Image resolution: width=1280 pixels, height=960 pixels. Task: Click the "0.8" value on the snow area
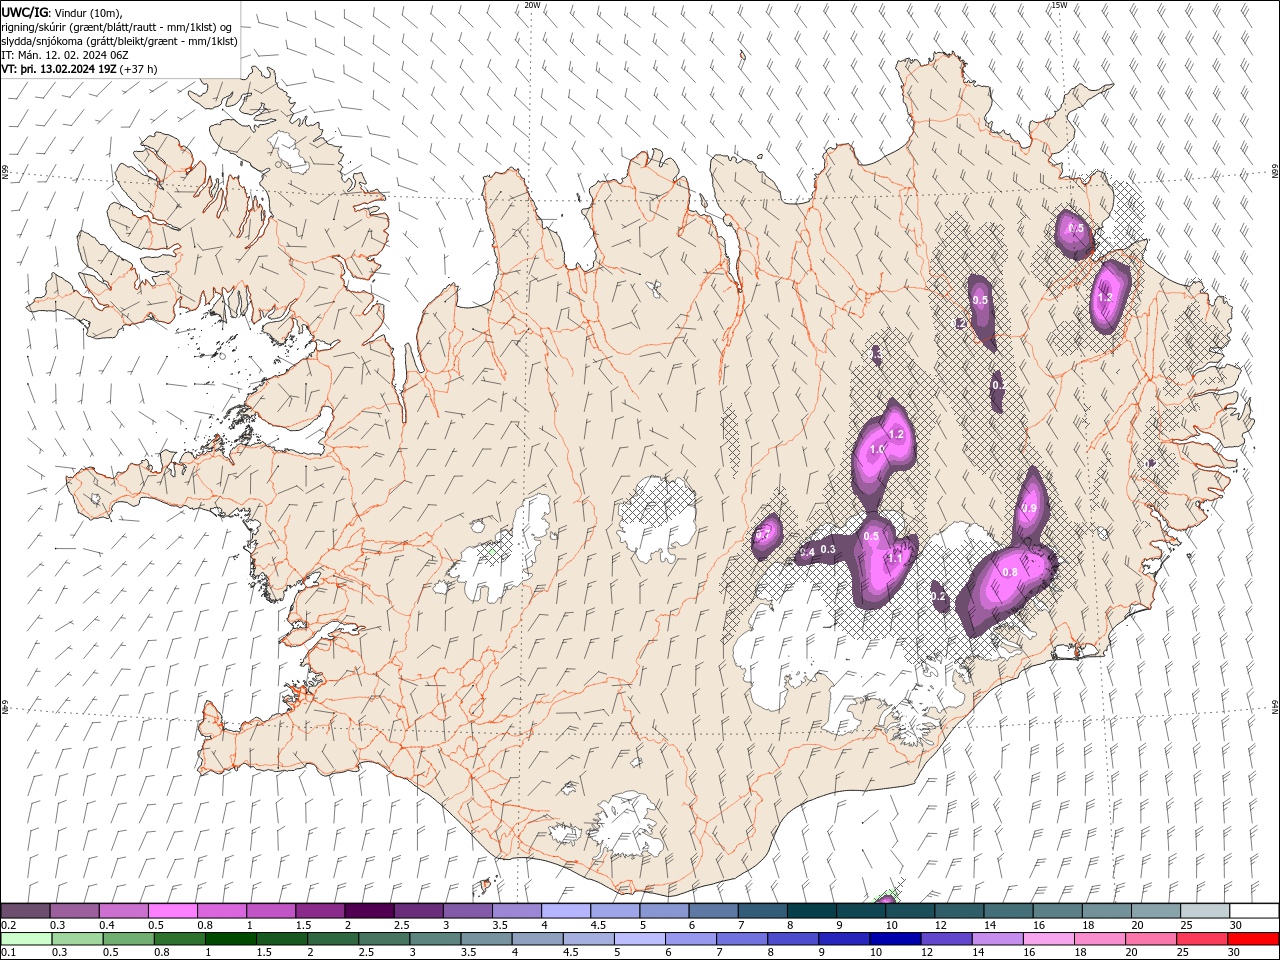pyautogui.click(x=1009, y=572)
